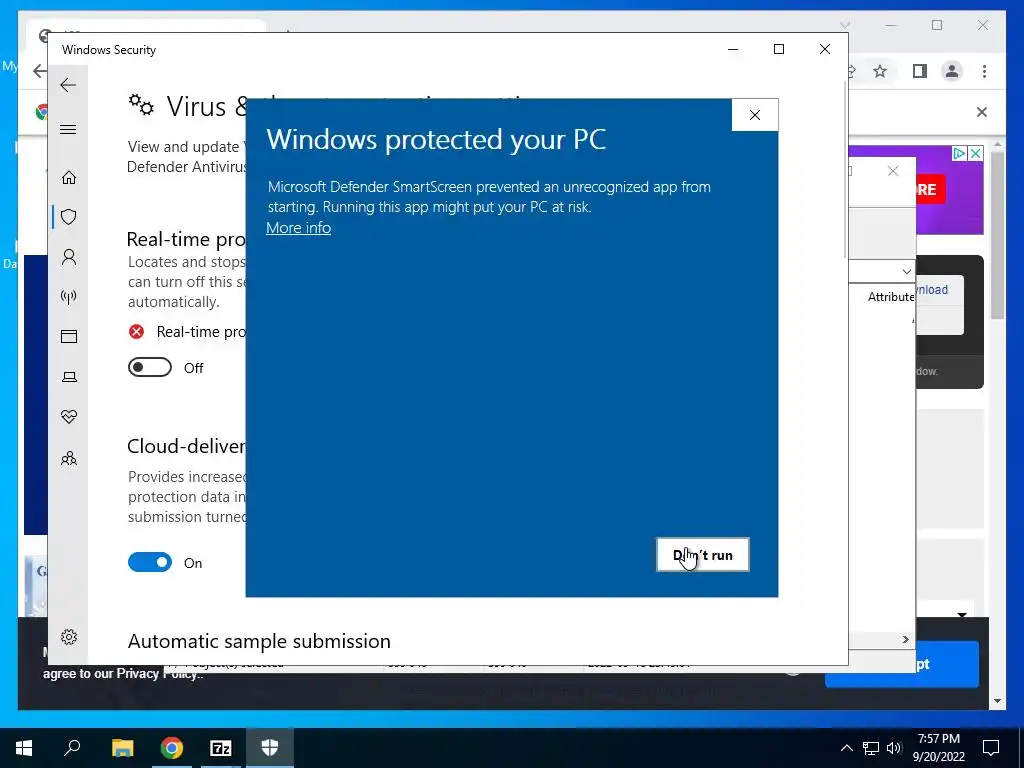Open the hamburger navigation menu
The width and height of the screenshot is (1024, 768).
tap(68, 129)
